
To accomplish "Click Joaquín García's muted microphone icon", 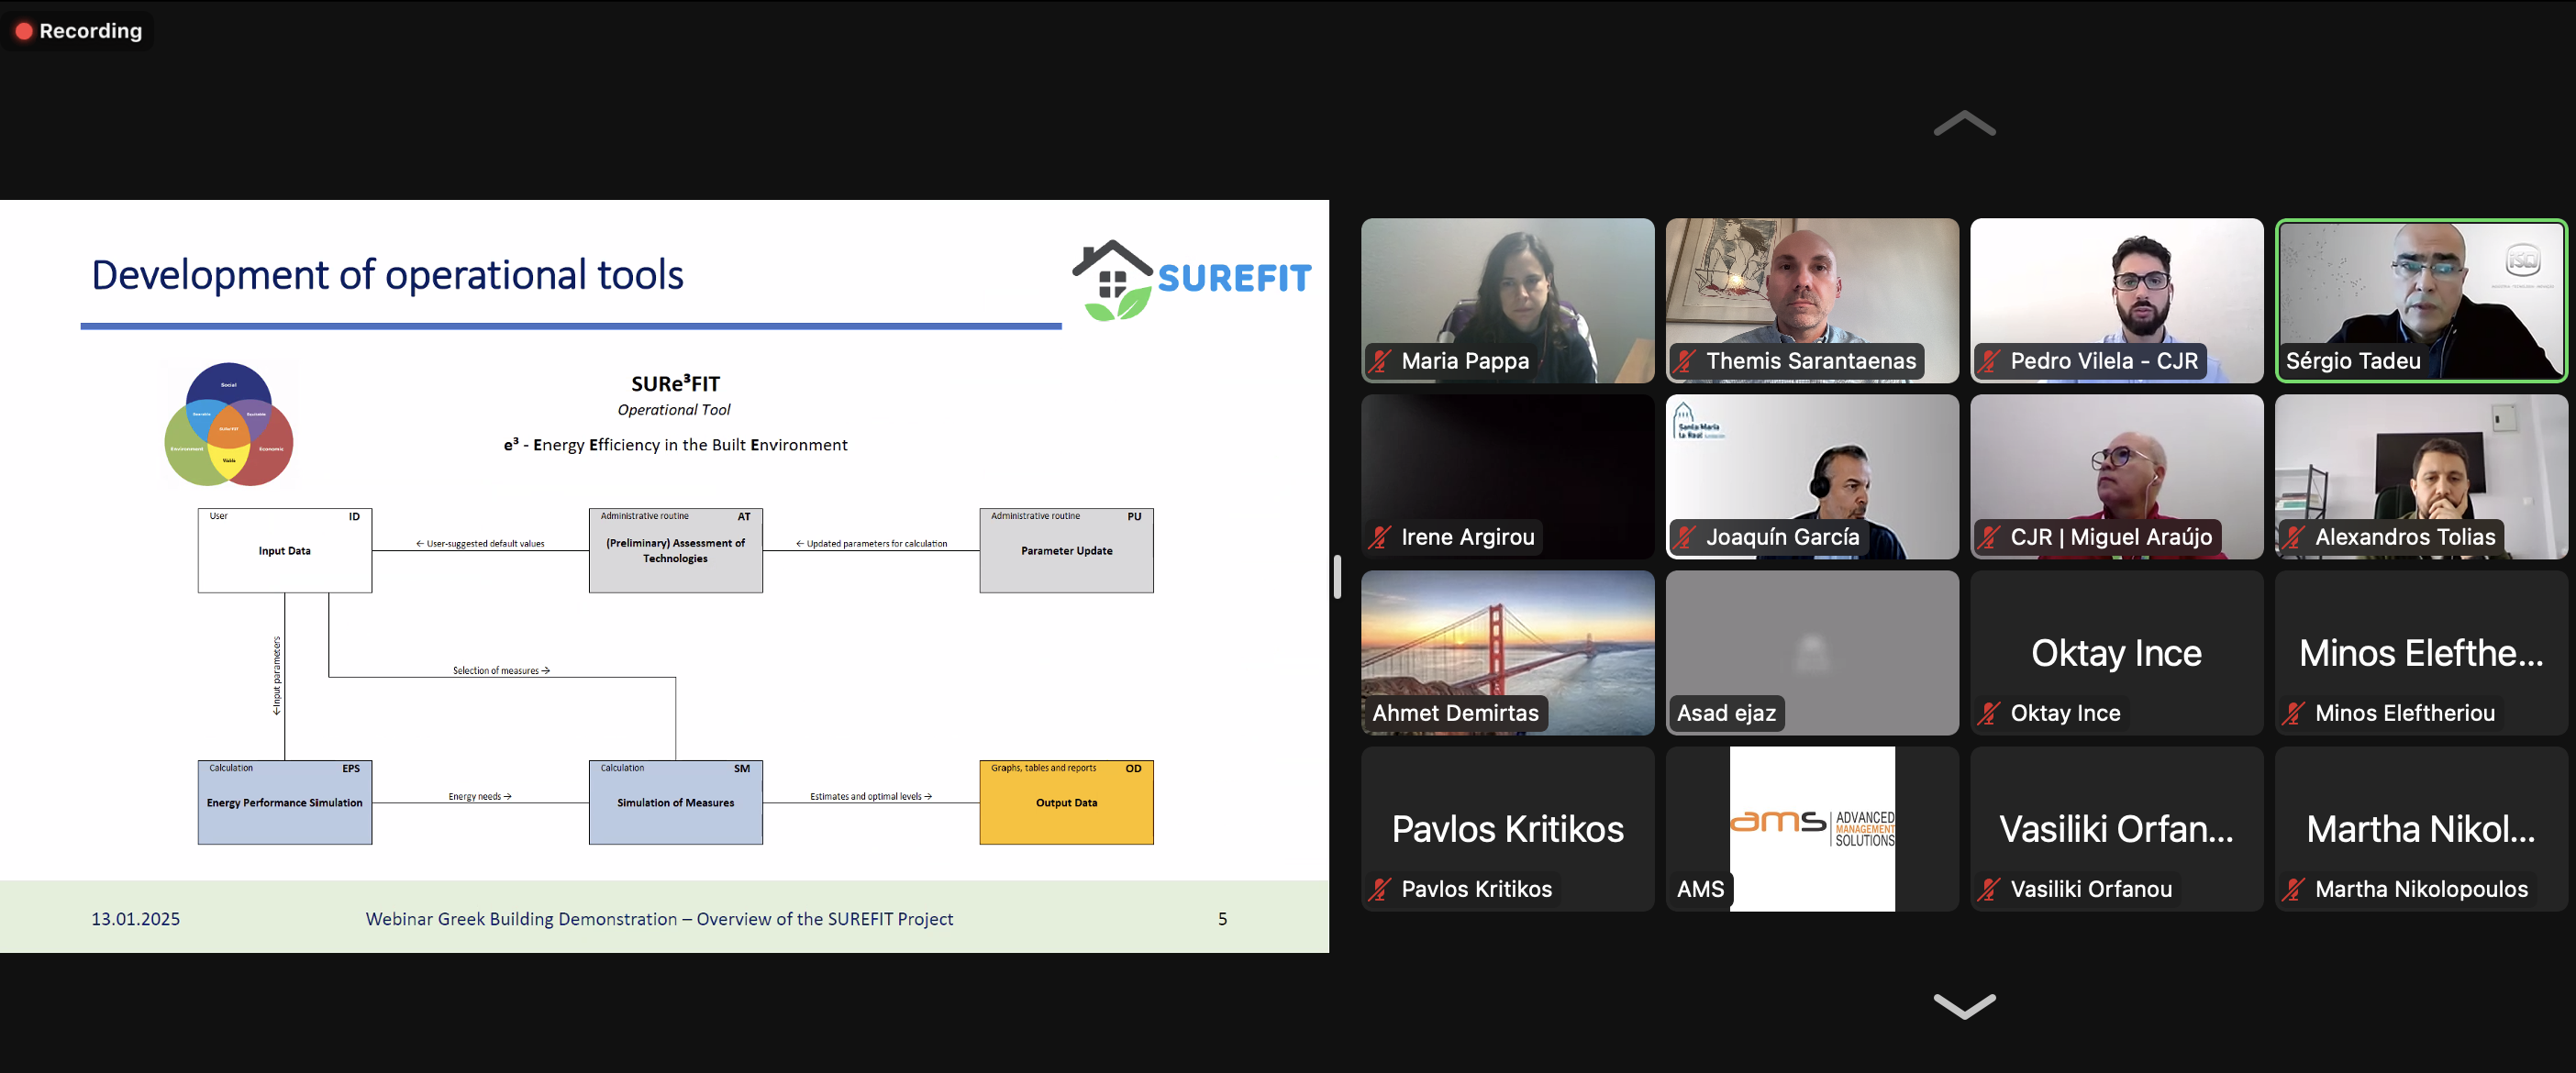I will point(1685,537).
